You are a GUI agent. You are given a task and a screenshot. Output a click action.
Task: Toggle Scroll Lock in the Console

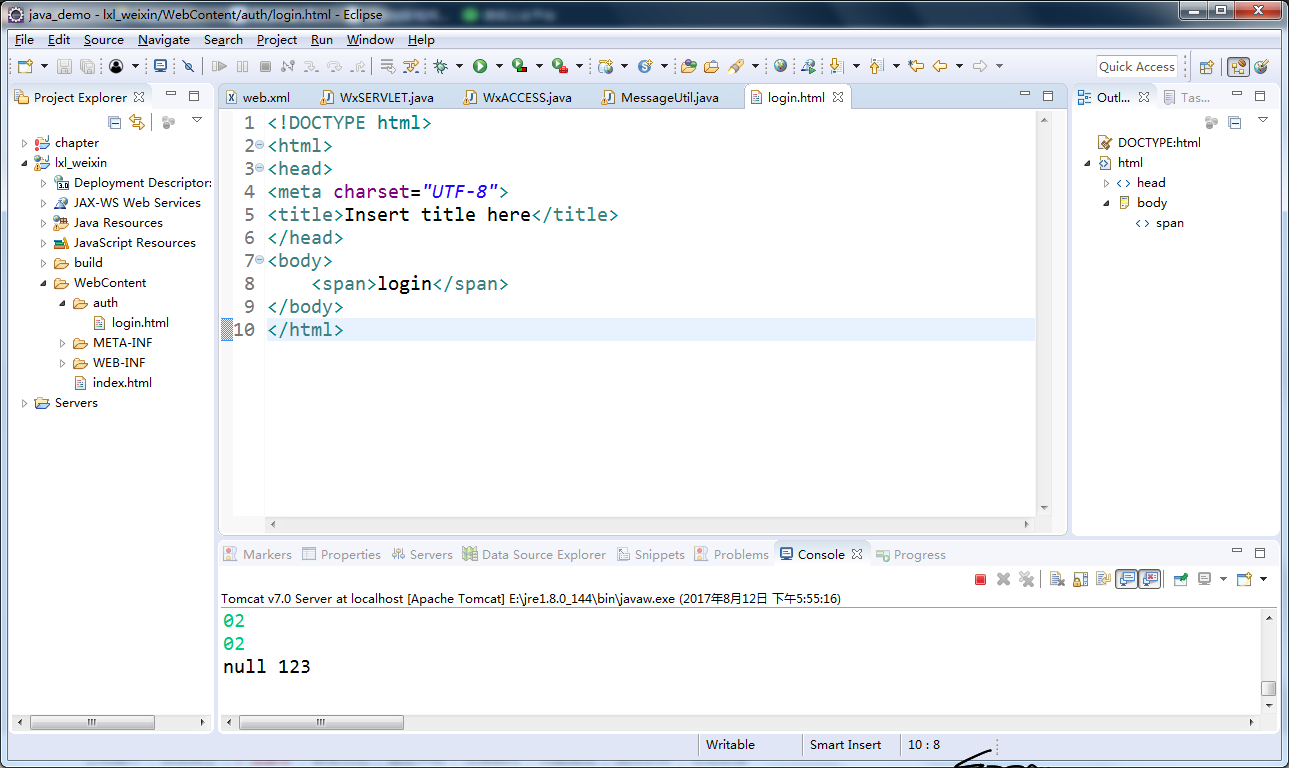point(1079,579)
